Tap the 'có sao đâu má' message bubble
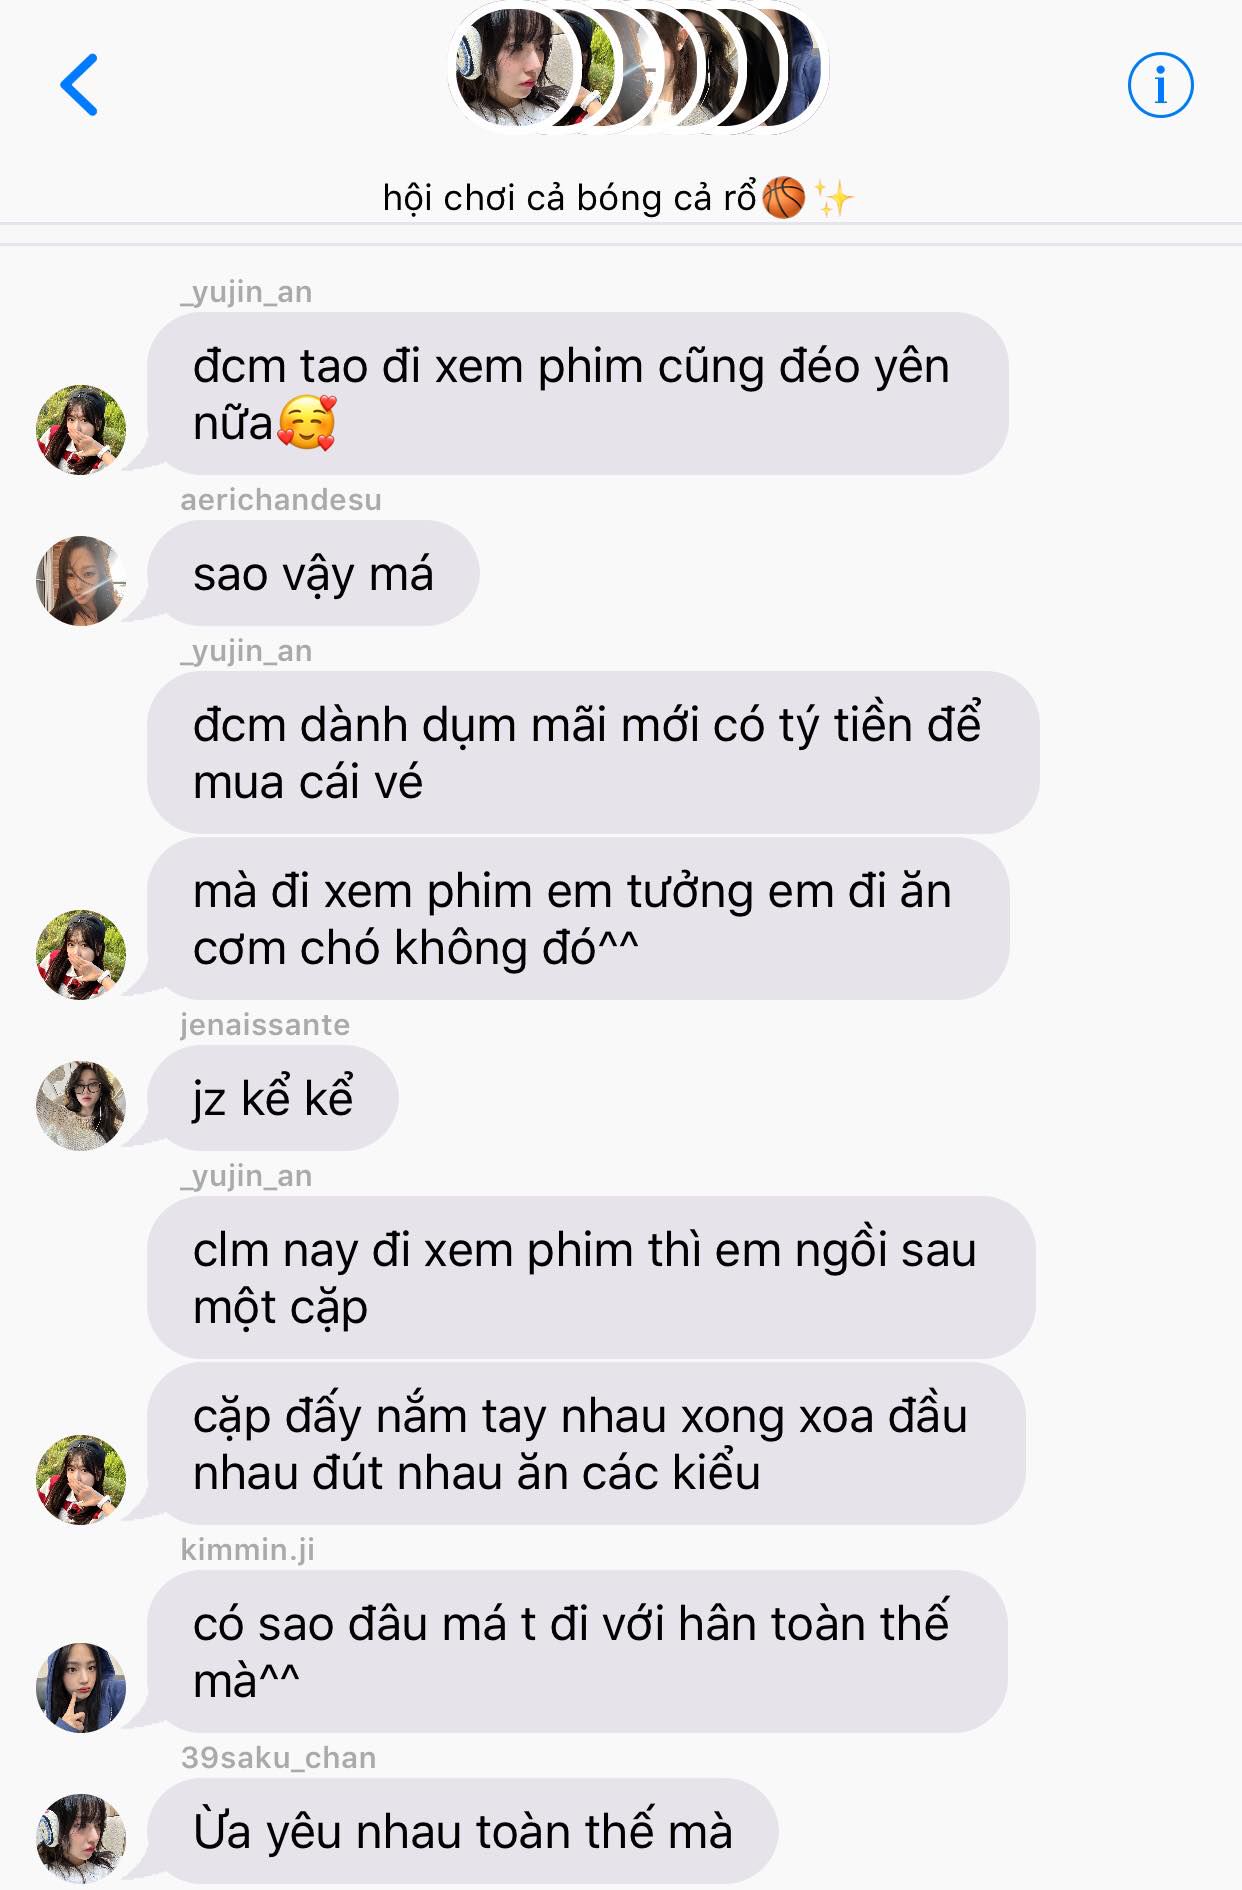 tap(577, 1651)
